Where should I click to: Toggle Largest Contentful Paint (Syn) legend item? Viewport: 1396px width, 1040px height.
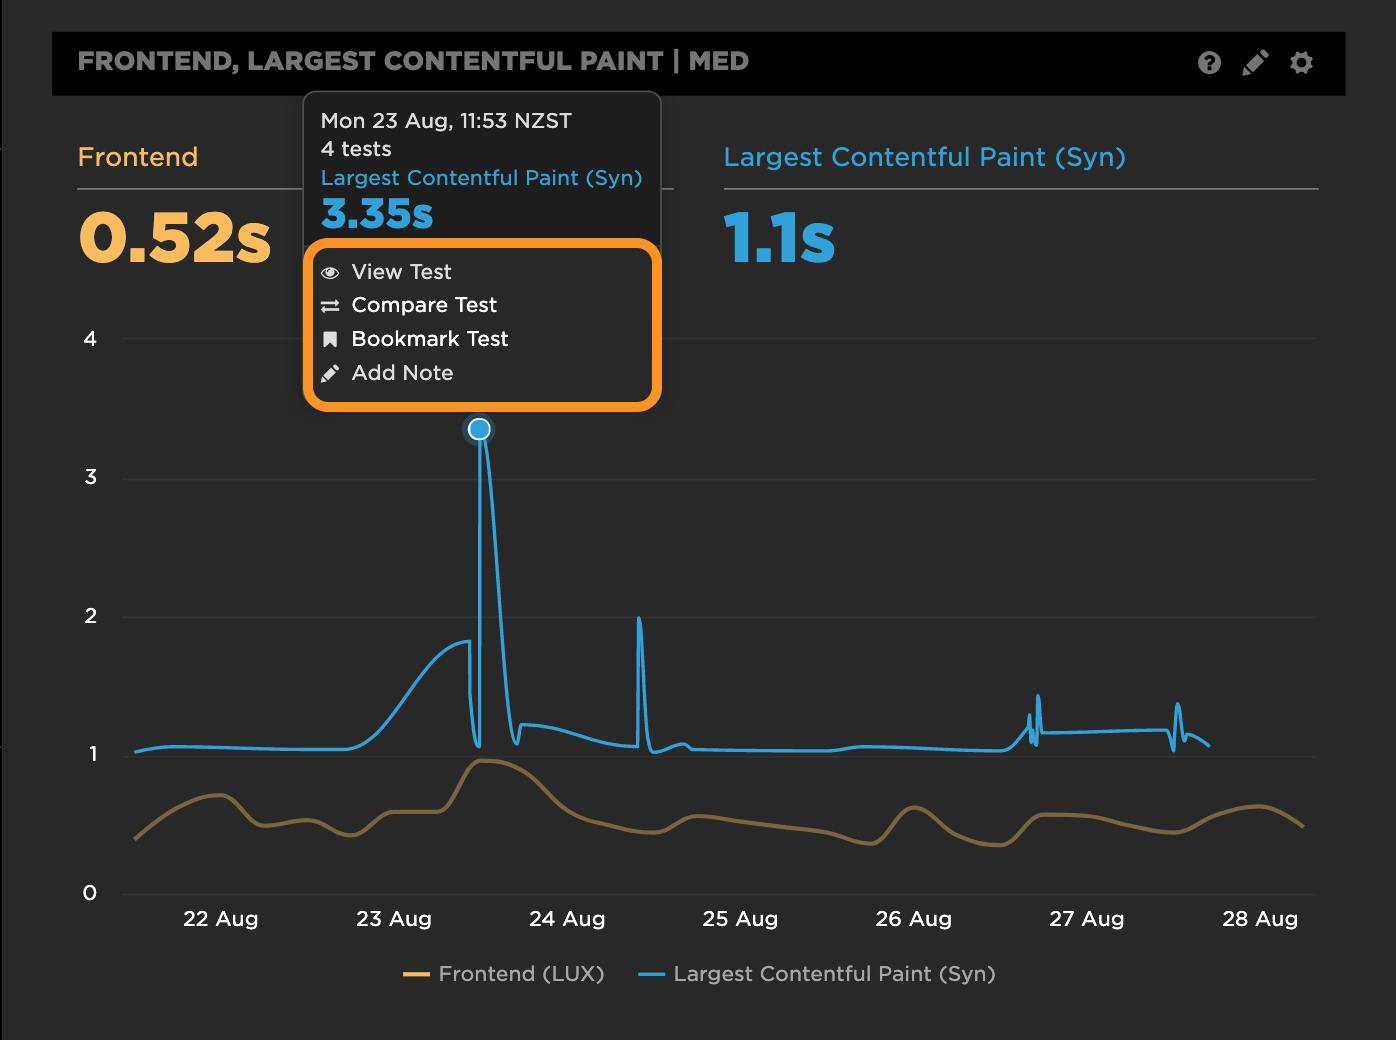[834, 974]
